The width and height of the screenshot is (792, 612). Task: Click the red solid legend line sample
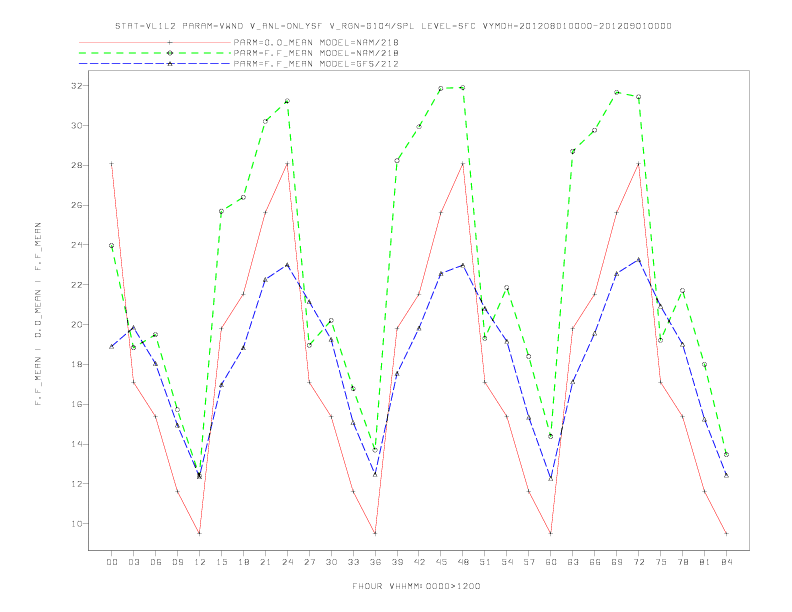(155, 42)
